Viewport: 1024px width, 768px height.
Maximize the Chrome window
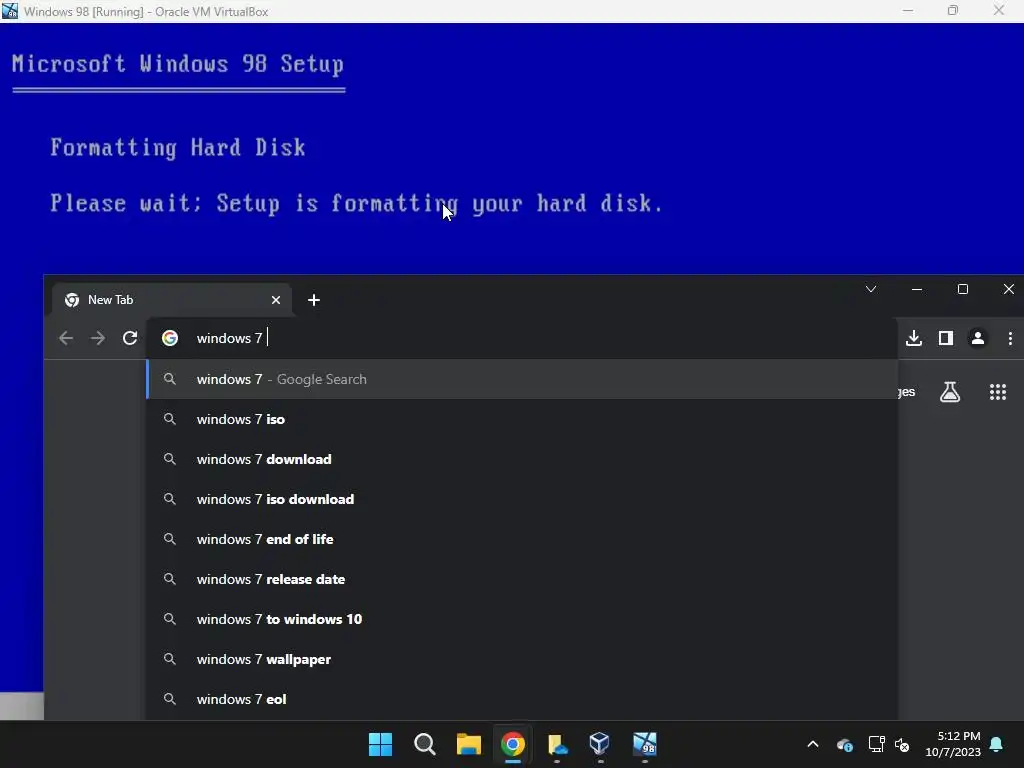click(963, 289)
